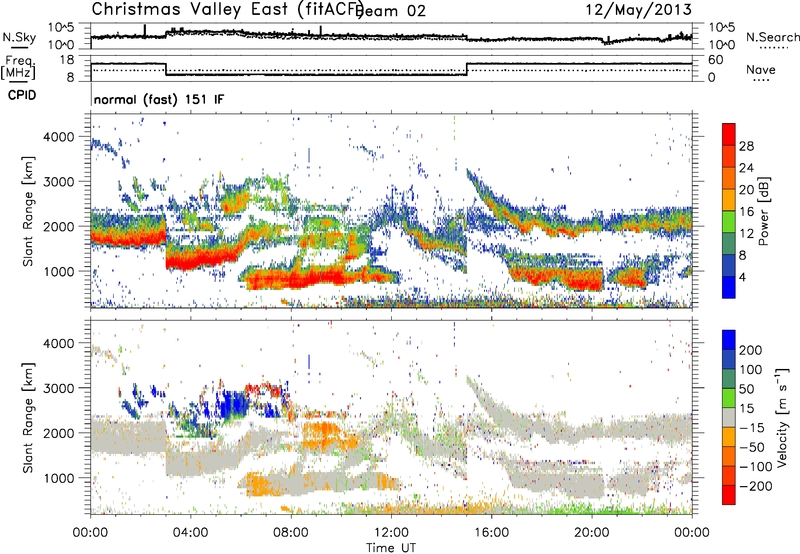Click the '8' power colorbar label
Image resolution: width=800 pixels, height=554 pixels.
click(x=743, y=256)
